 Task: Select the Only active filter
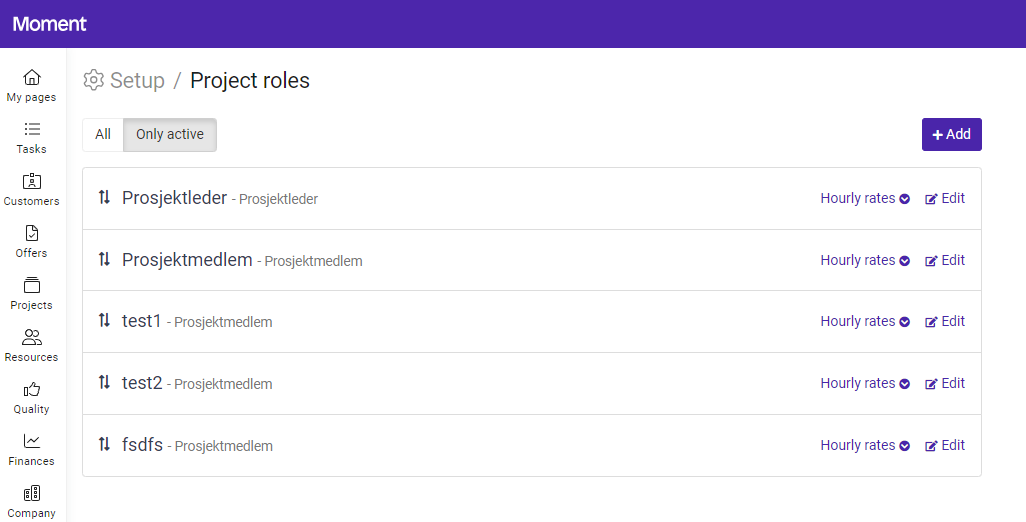(x=170, y=134)
